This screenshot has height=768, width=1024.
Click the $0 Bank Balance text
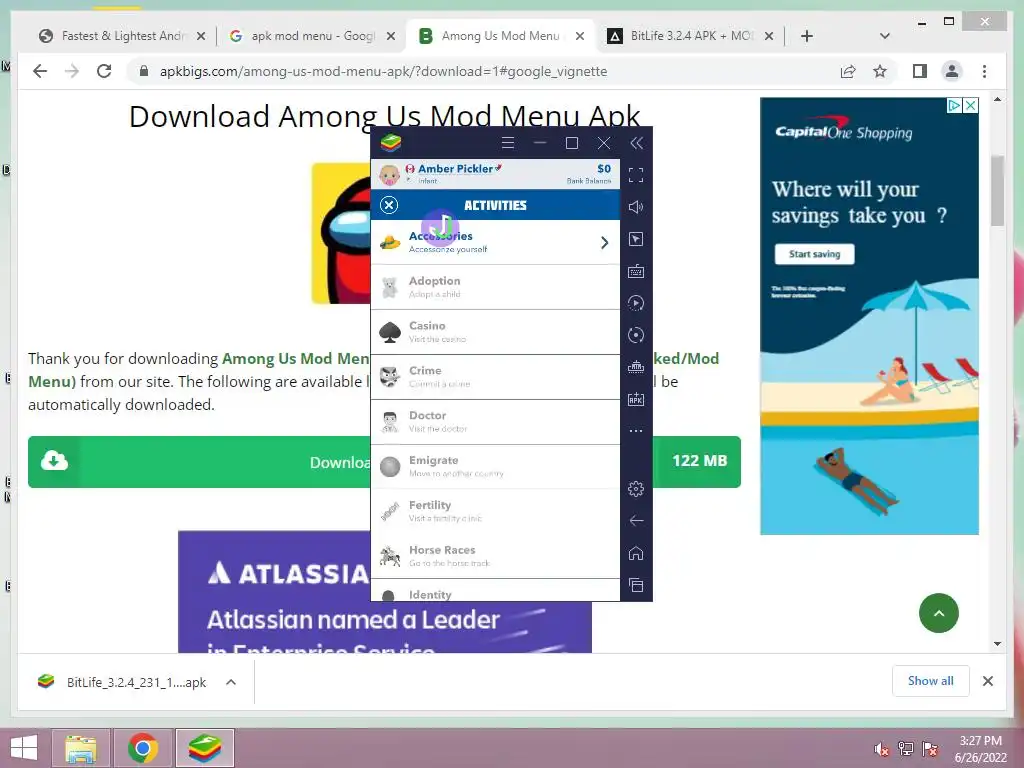tap(590, 174)
